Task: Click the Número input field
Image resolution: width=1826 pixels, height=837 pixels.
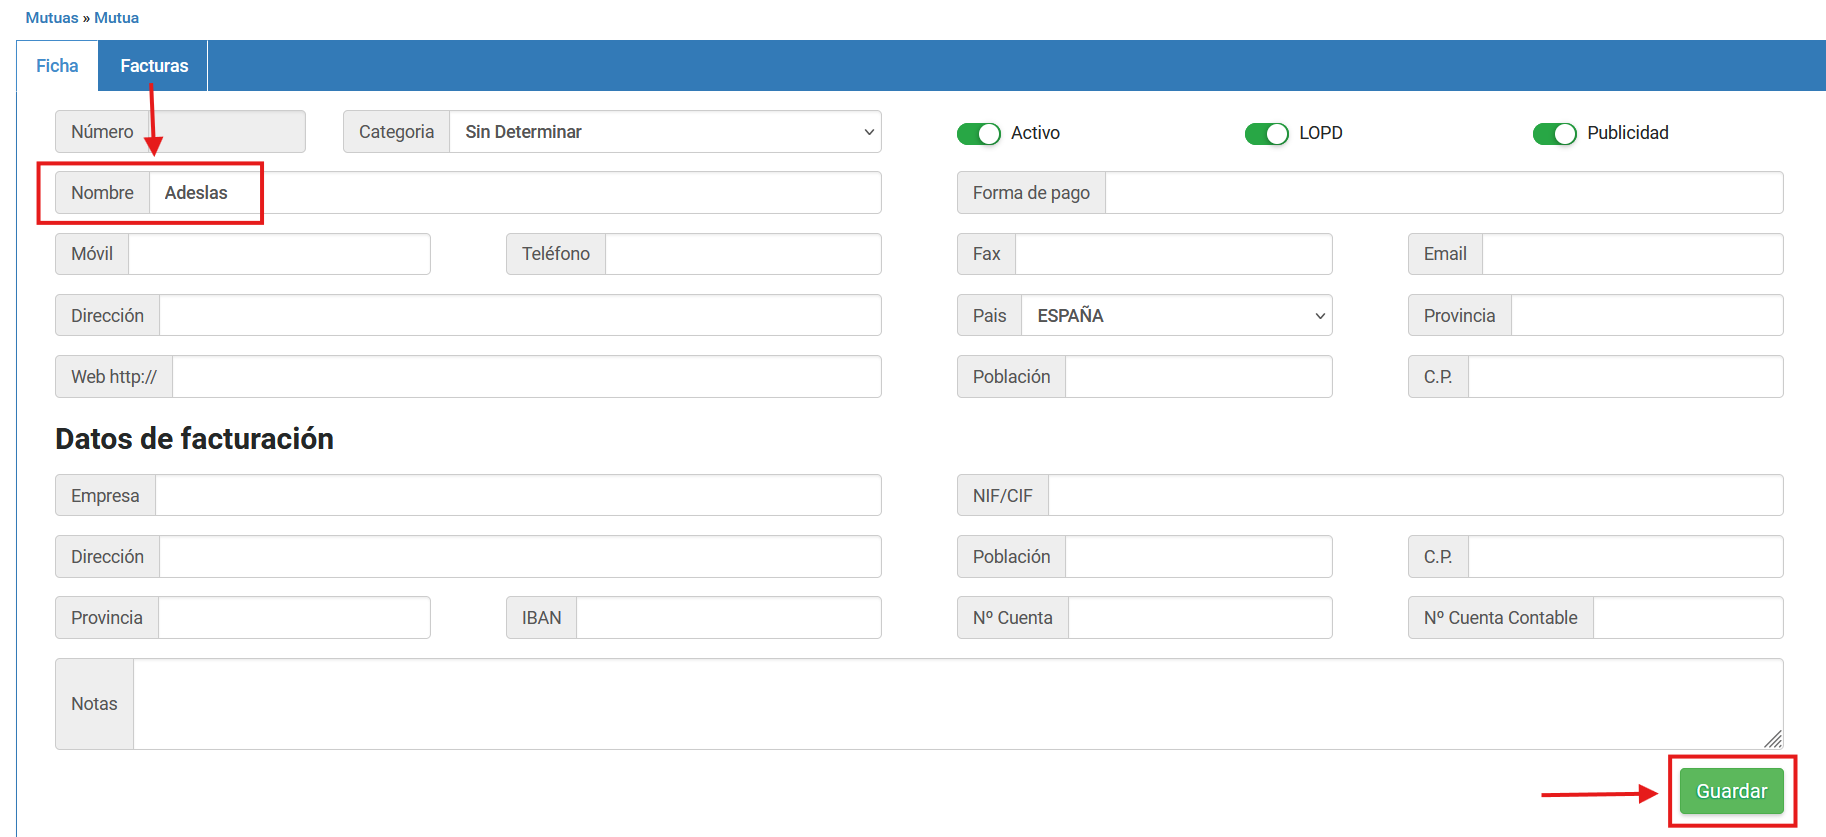Action: (227, 132)
